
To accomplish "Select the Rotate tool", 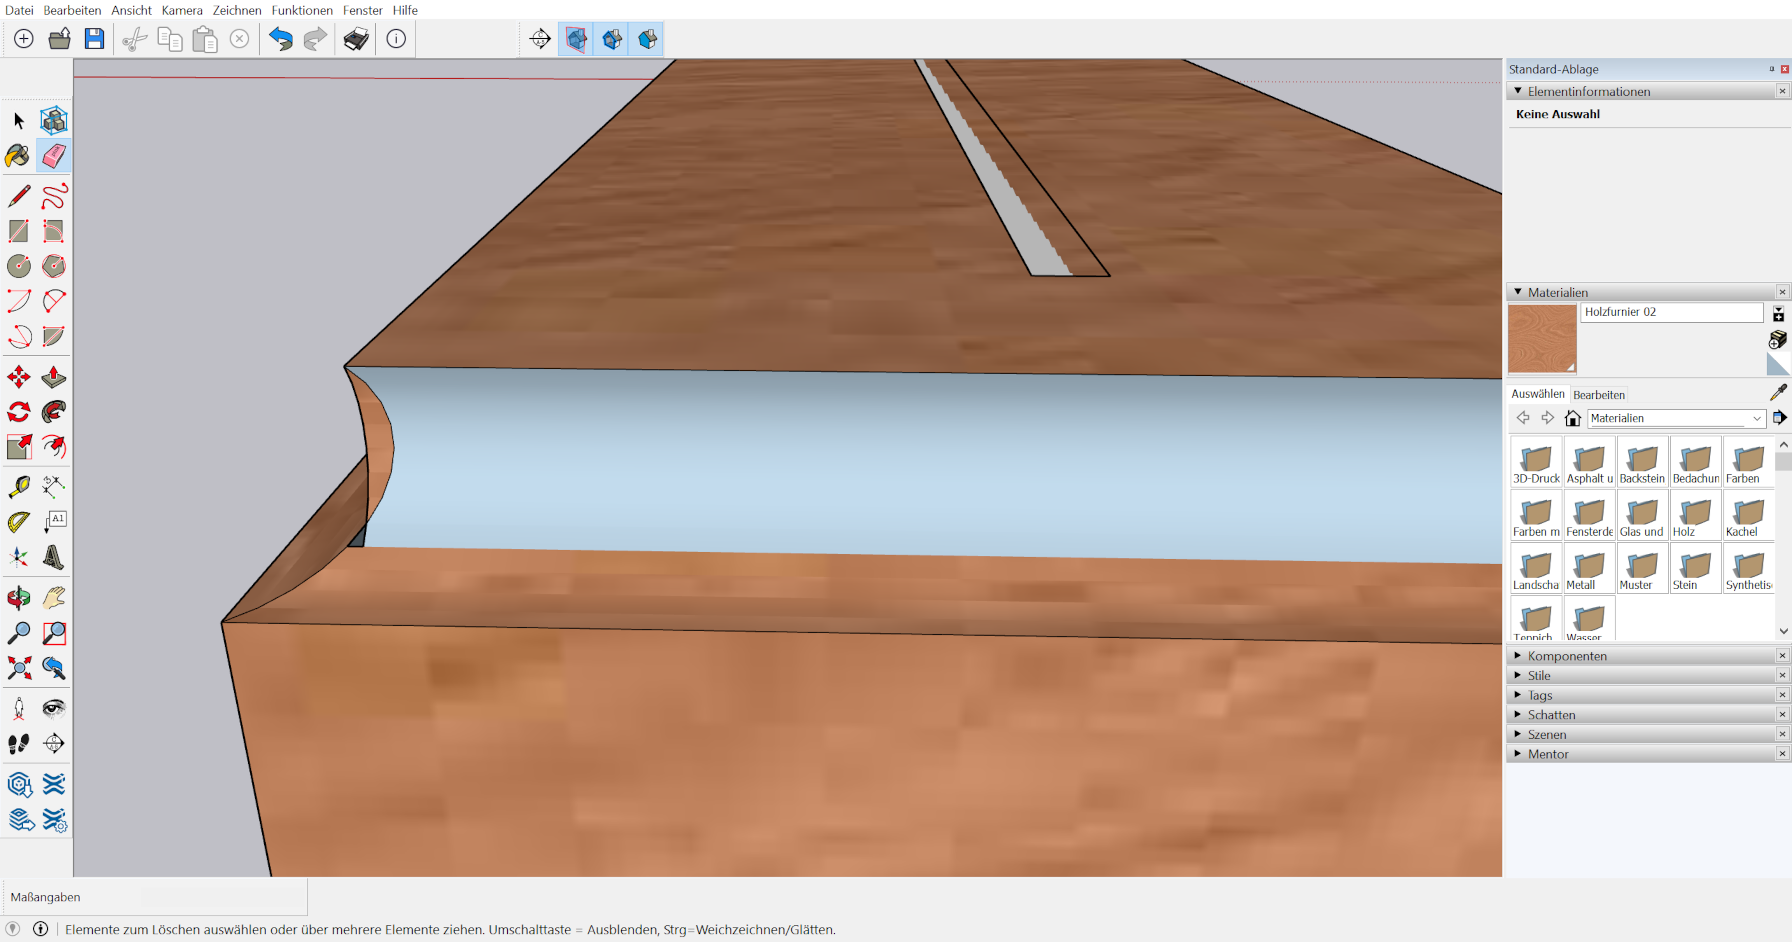I will pos(18,412).
